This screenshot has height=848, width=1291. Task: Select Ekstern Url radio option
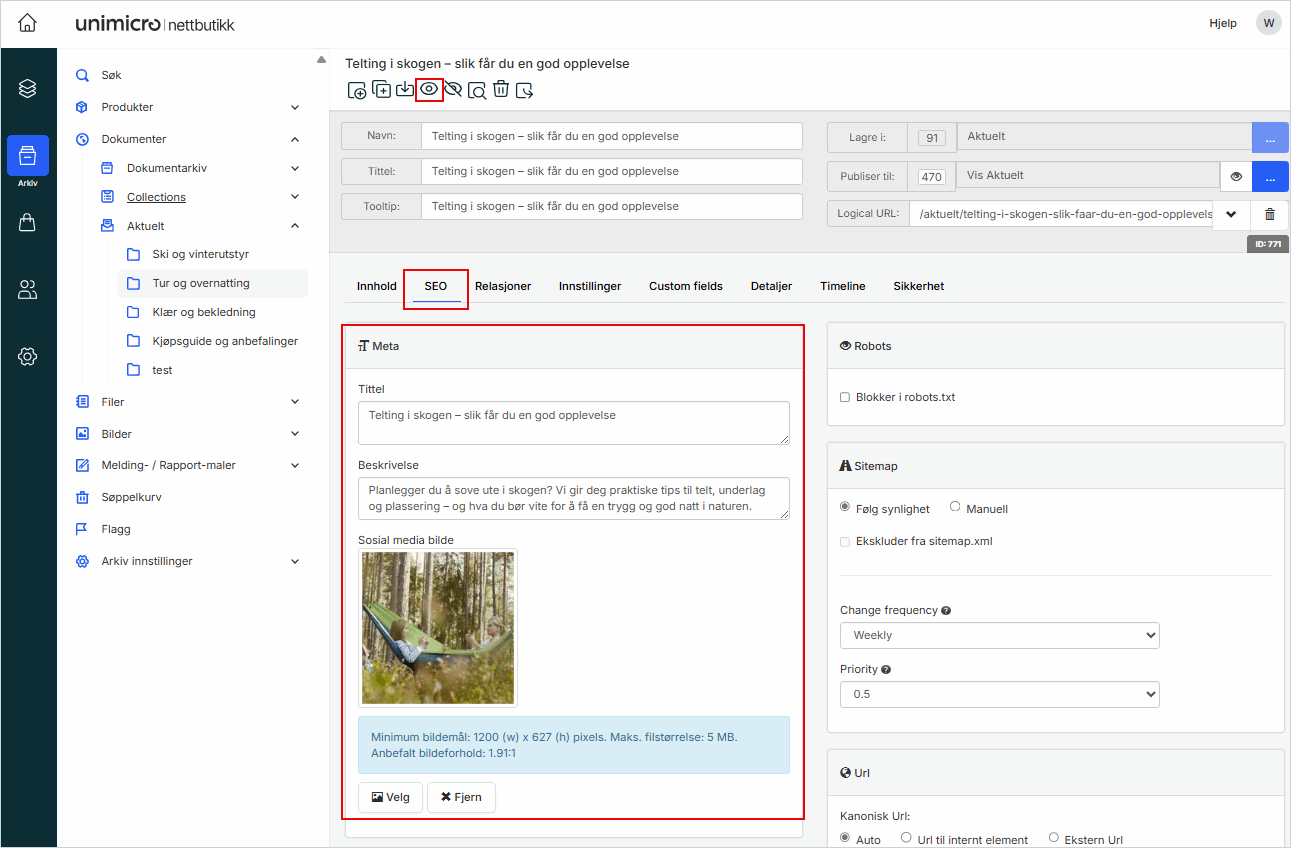point(1054,838)
